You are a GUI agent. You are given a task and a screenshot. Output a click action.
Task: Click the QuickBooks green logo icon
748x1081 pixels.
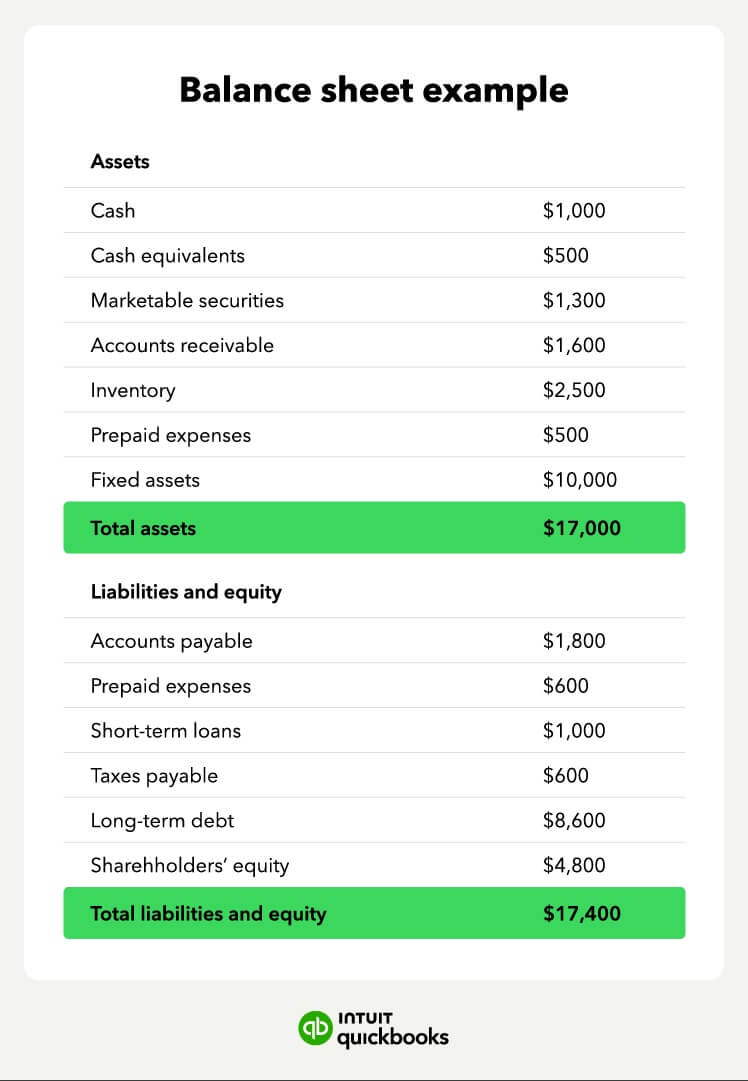pos(316,1028)
